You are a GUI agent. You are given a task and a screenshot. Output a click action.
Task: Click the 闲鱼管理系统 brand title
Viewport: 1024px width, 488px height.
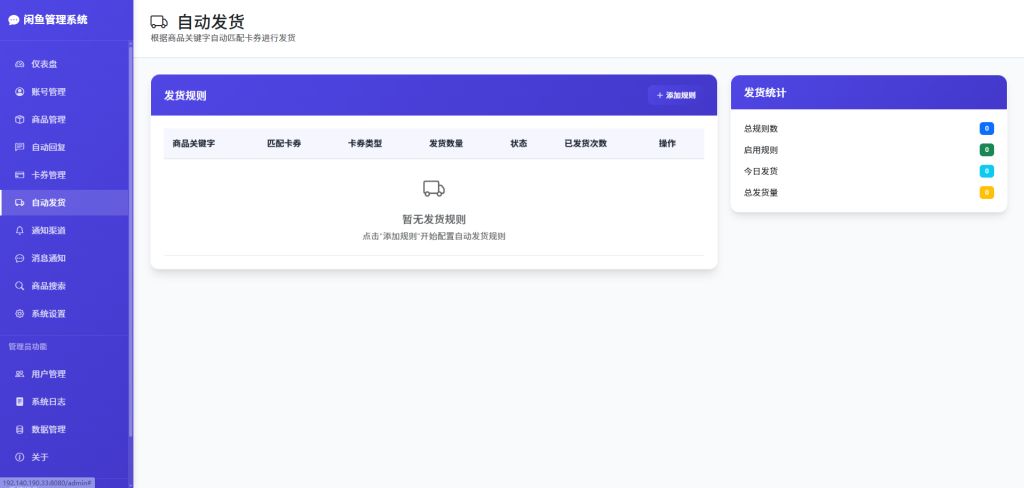(x=56, y=20)
